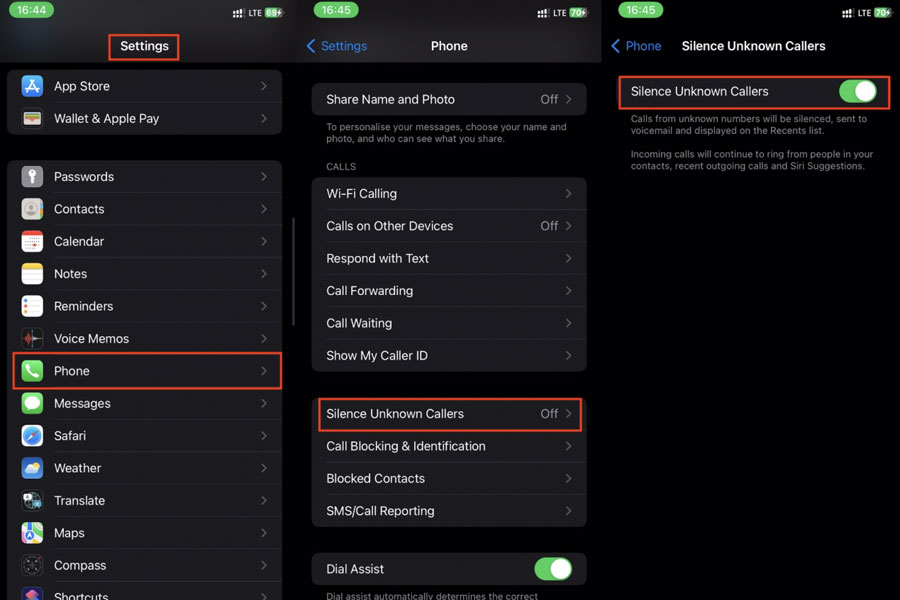This screenshot has height=600, width=900.
Task: Click the Wi-Fi Calling label
Action: tap(362, 193)
